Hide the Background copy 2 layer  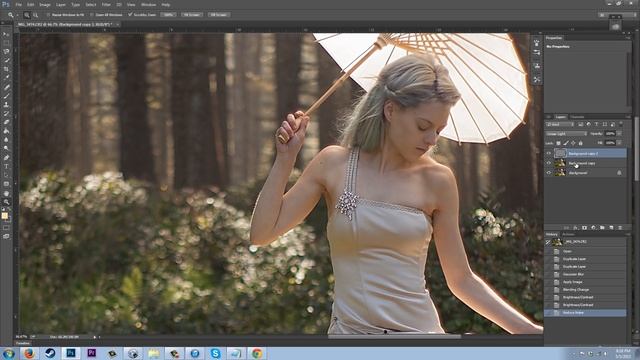[549, 153]
